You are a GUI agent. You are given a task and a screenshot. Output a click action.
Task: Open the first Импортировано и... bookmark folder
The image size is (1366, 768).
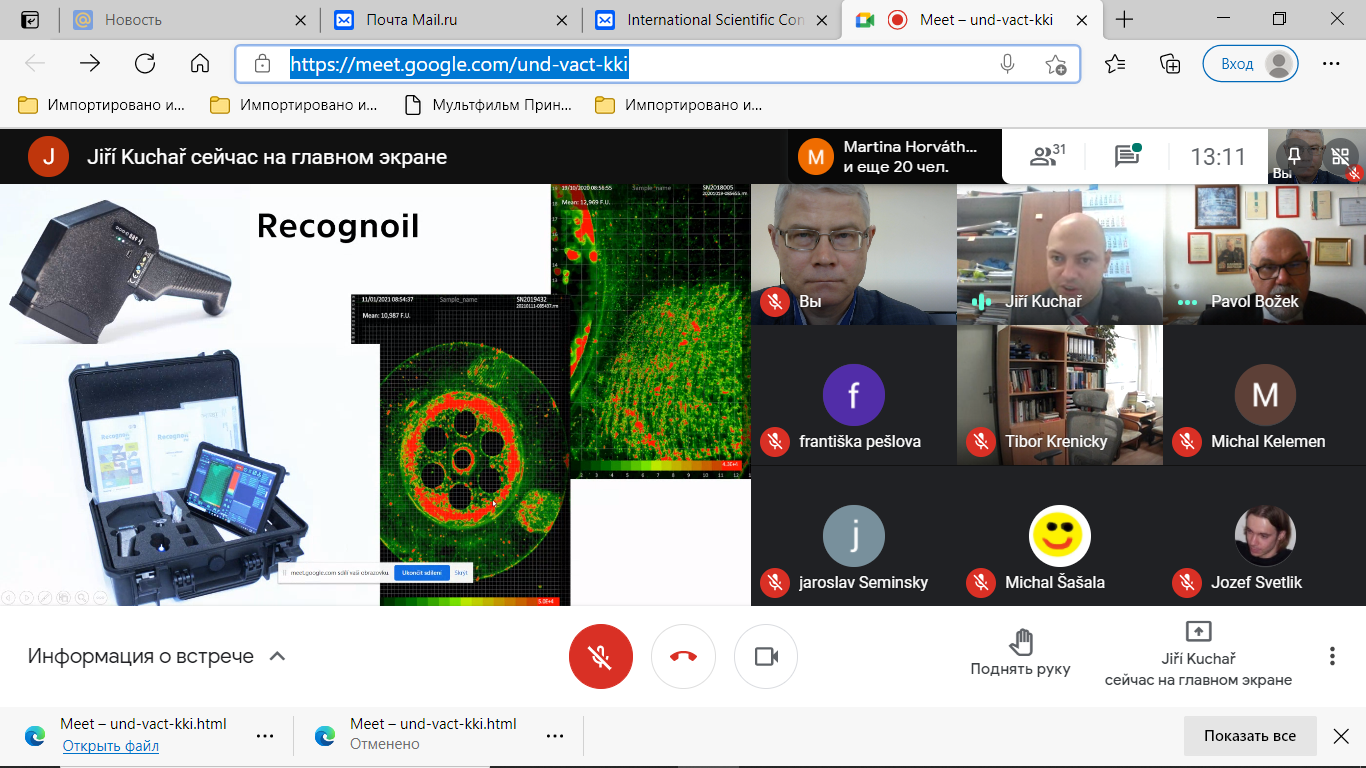pyautogui.click(x=102, y=105)
